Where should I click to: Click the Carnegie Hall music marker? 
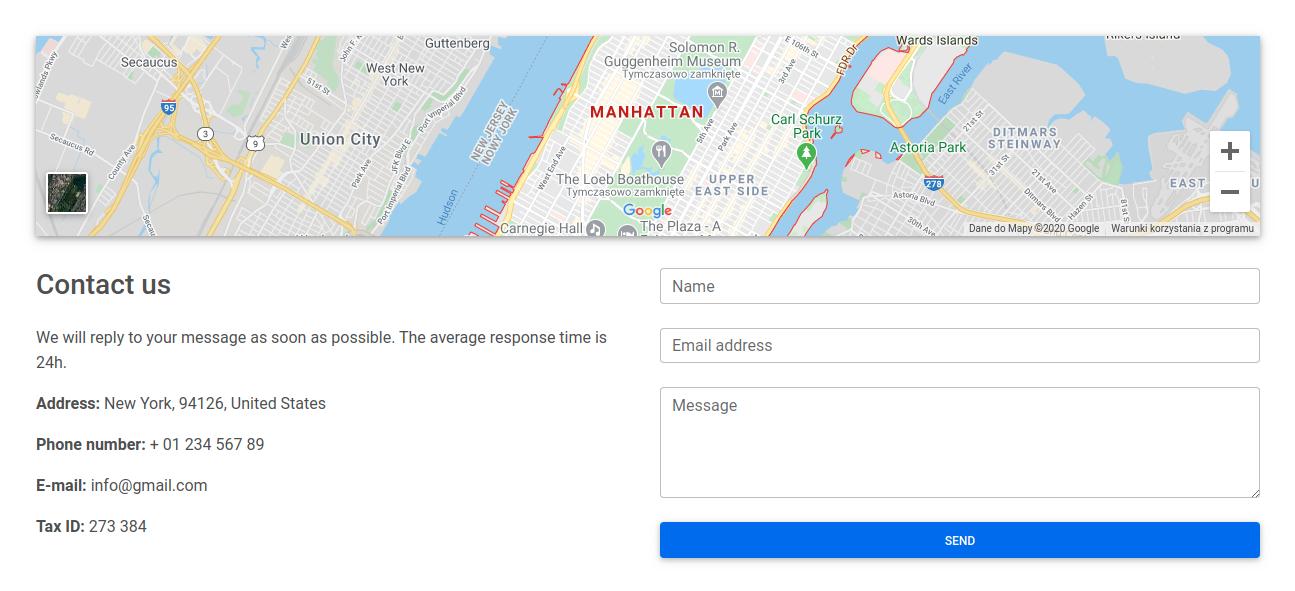(x=595, y=229)
